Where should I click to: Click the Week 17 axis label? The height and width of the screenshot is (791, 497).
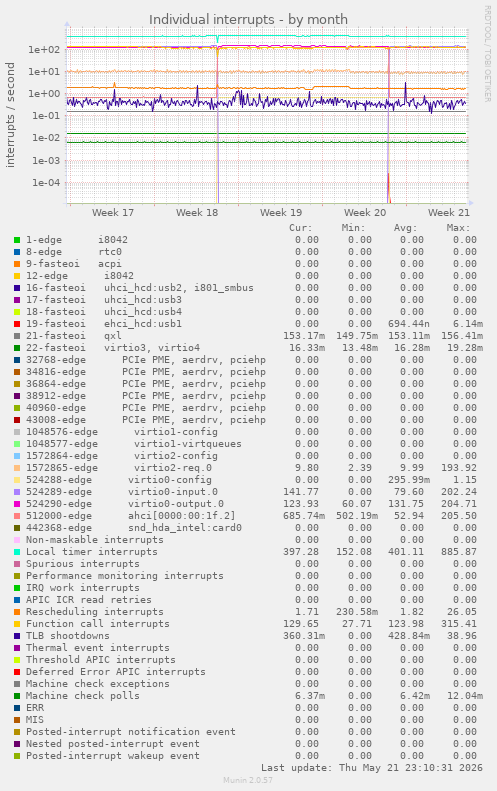(113, 212)
